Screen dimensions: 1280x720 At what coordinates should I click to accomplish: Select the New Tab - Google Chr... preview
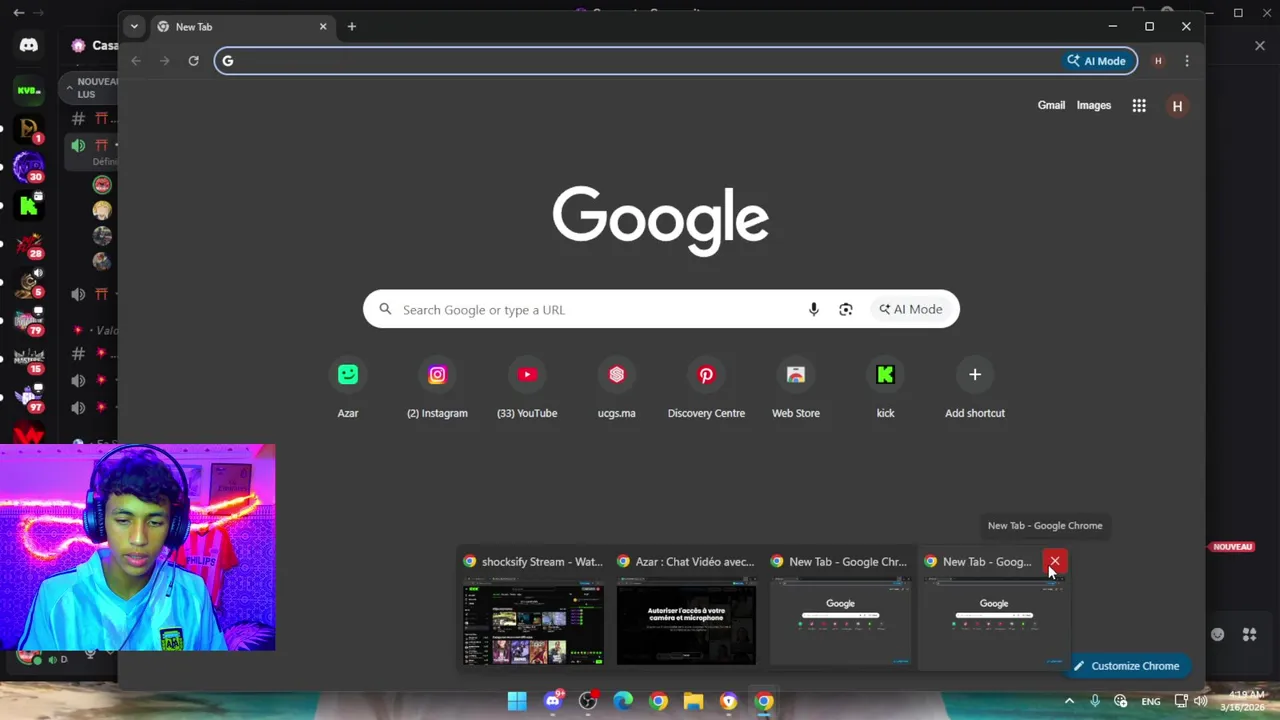840,609
